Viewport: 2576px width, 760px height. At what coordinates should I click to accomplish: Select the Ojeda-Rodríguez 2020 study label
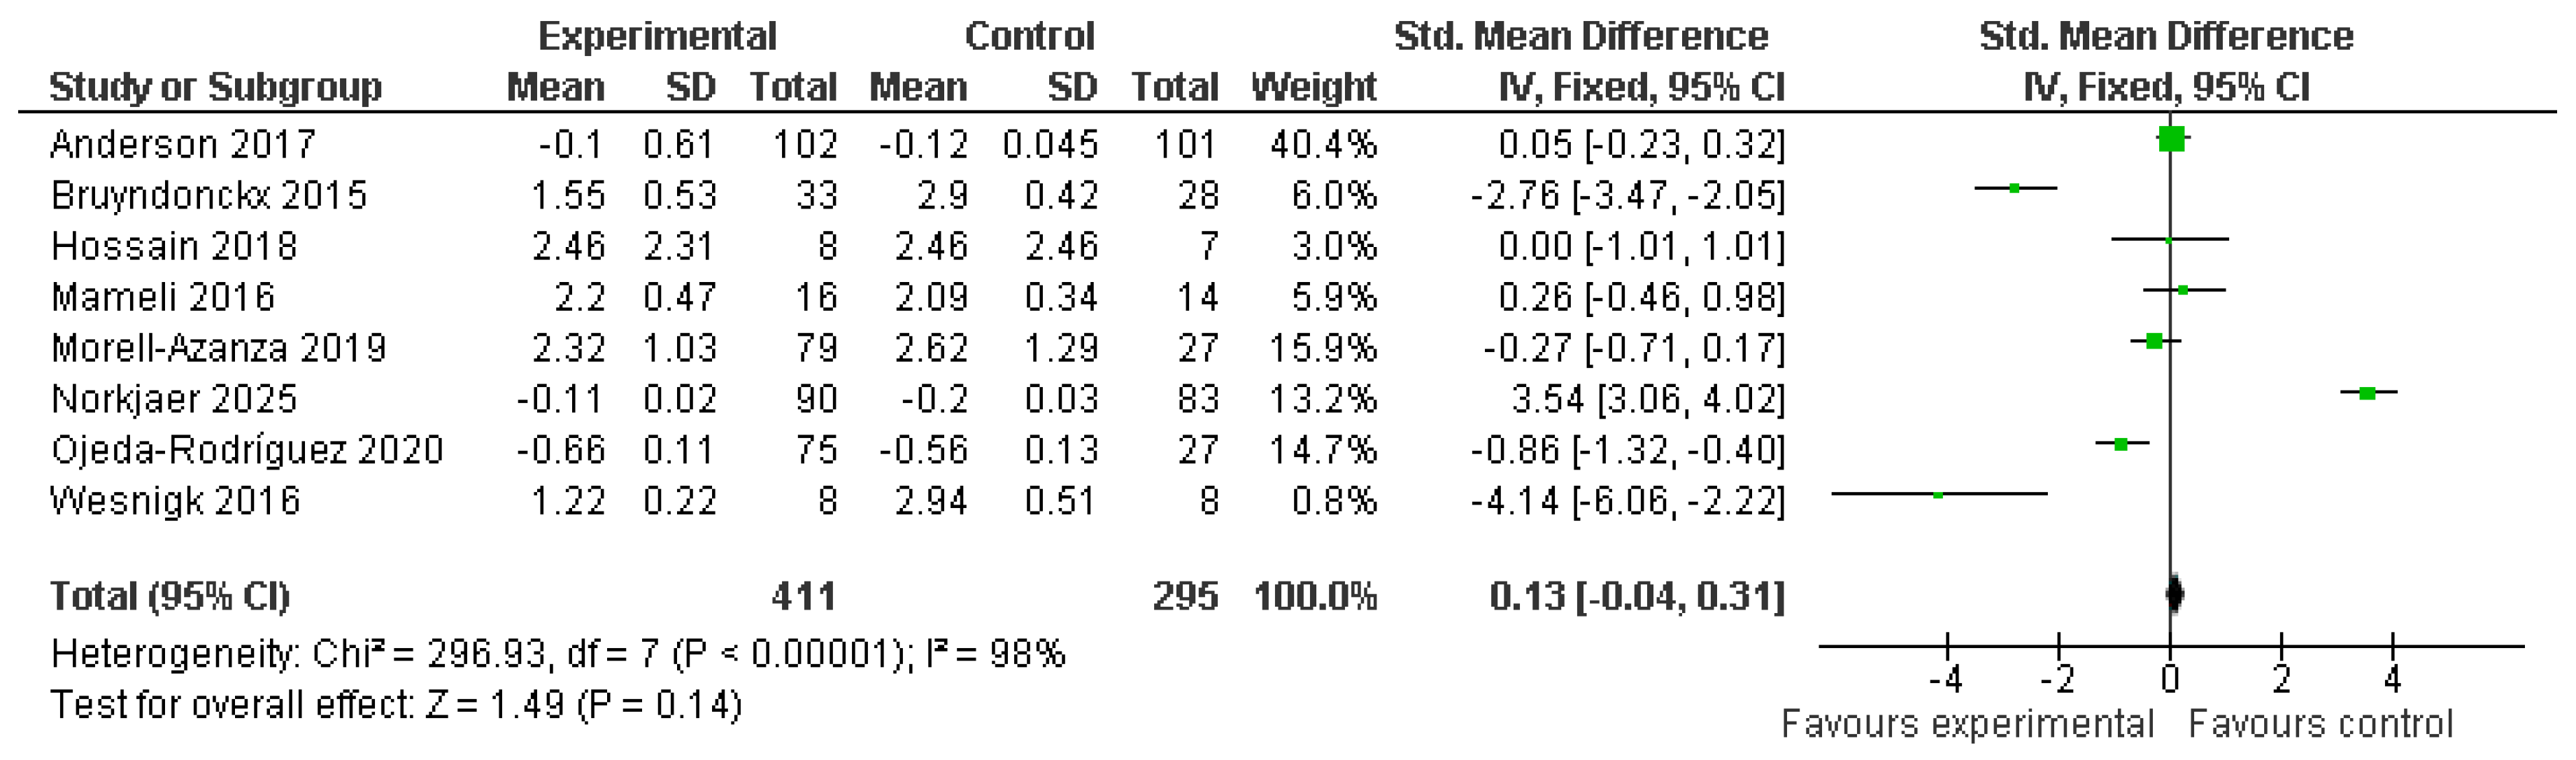[x=246, y=451]
